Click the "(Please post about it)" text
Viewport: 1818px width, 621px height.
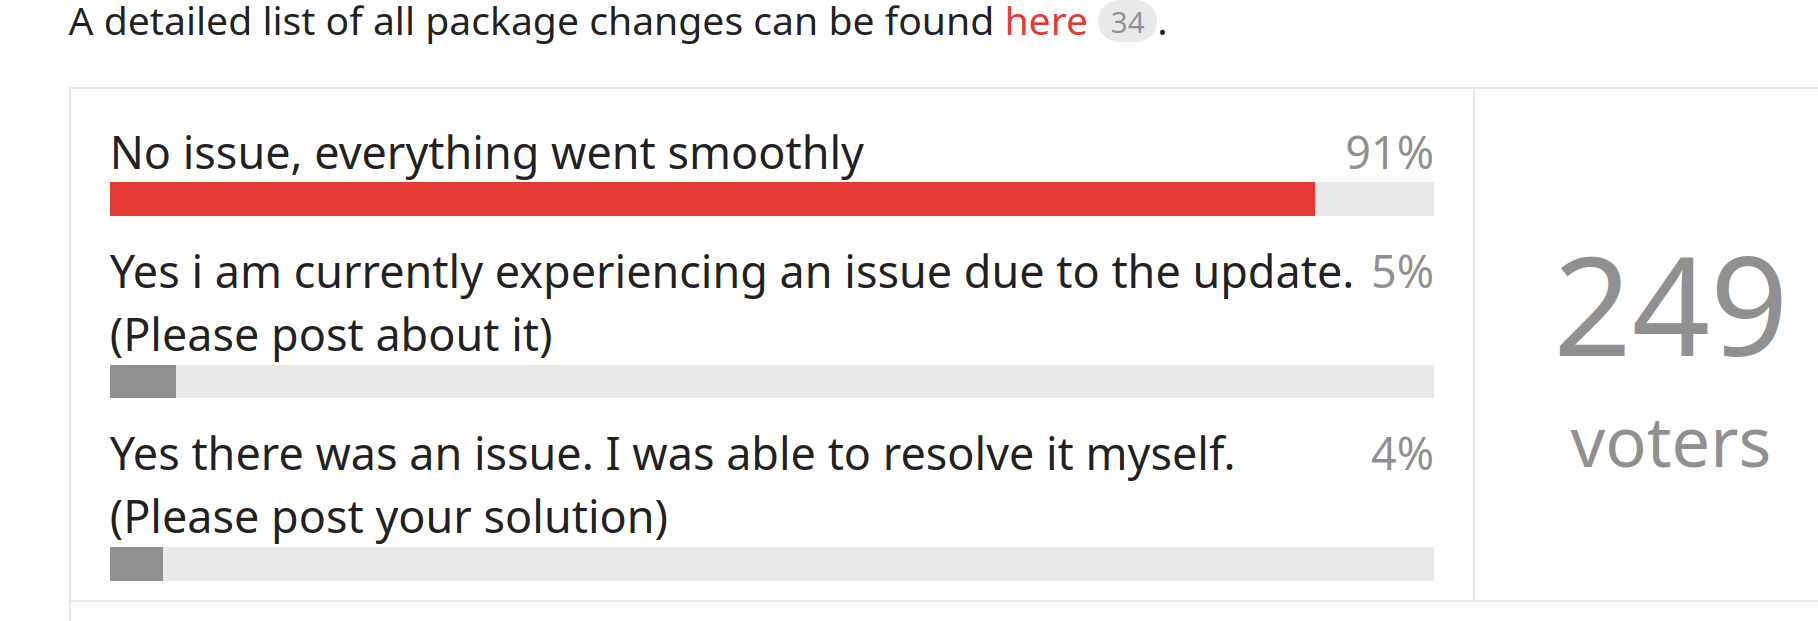332,335
